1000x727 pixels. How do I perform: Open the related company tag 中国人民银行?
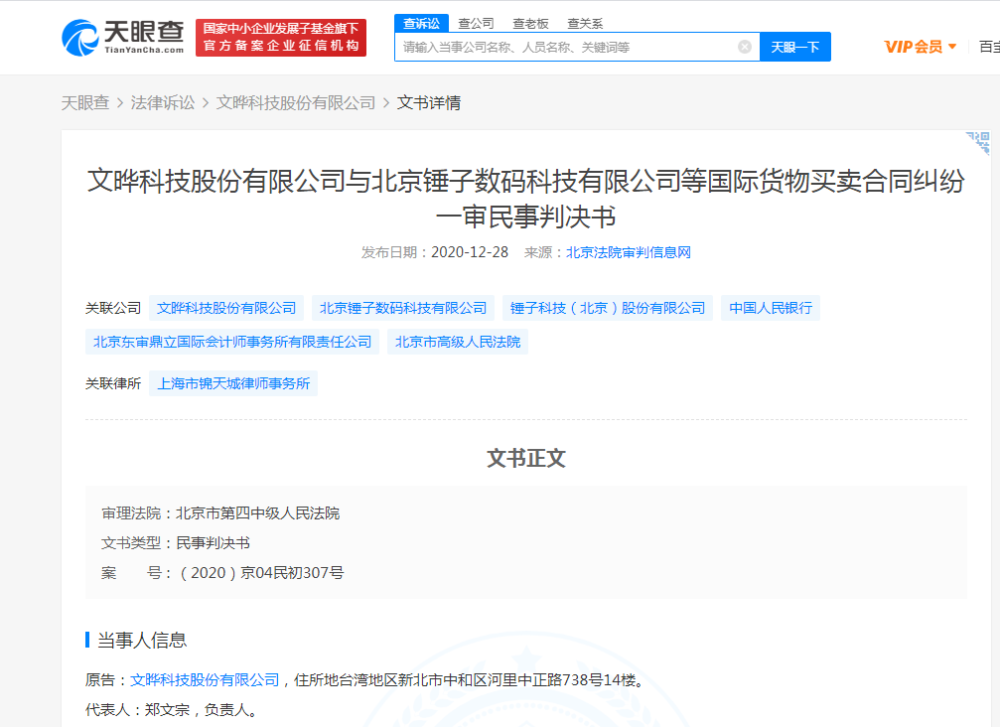coord(770,308)
